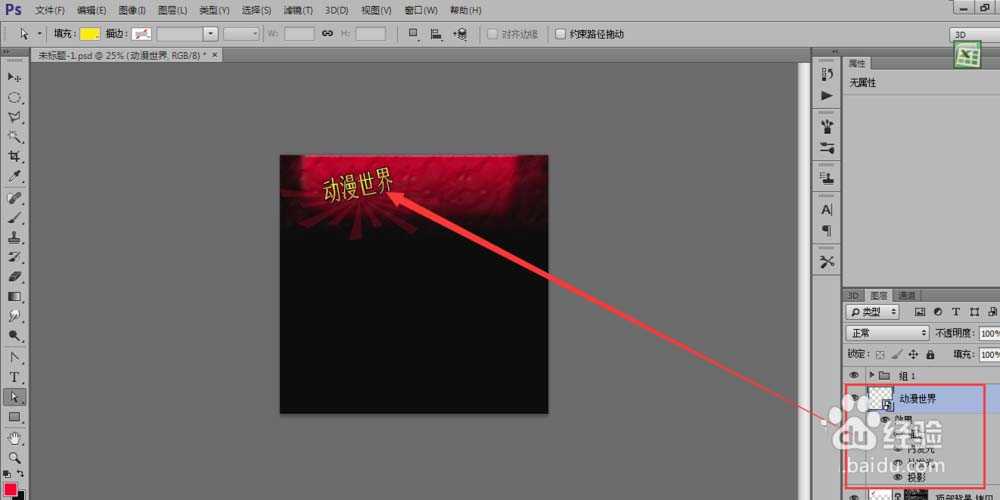Click the yellow fill color swatch

coord(89,34)
